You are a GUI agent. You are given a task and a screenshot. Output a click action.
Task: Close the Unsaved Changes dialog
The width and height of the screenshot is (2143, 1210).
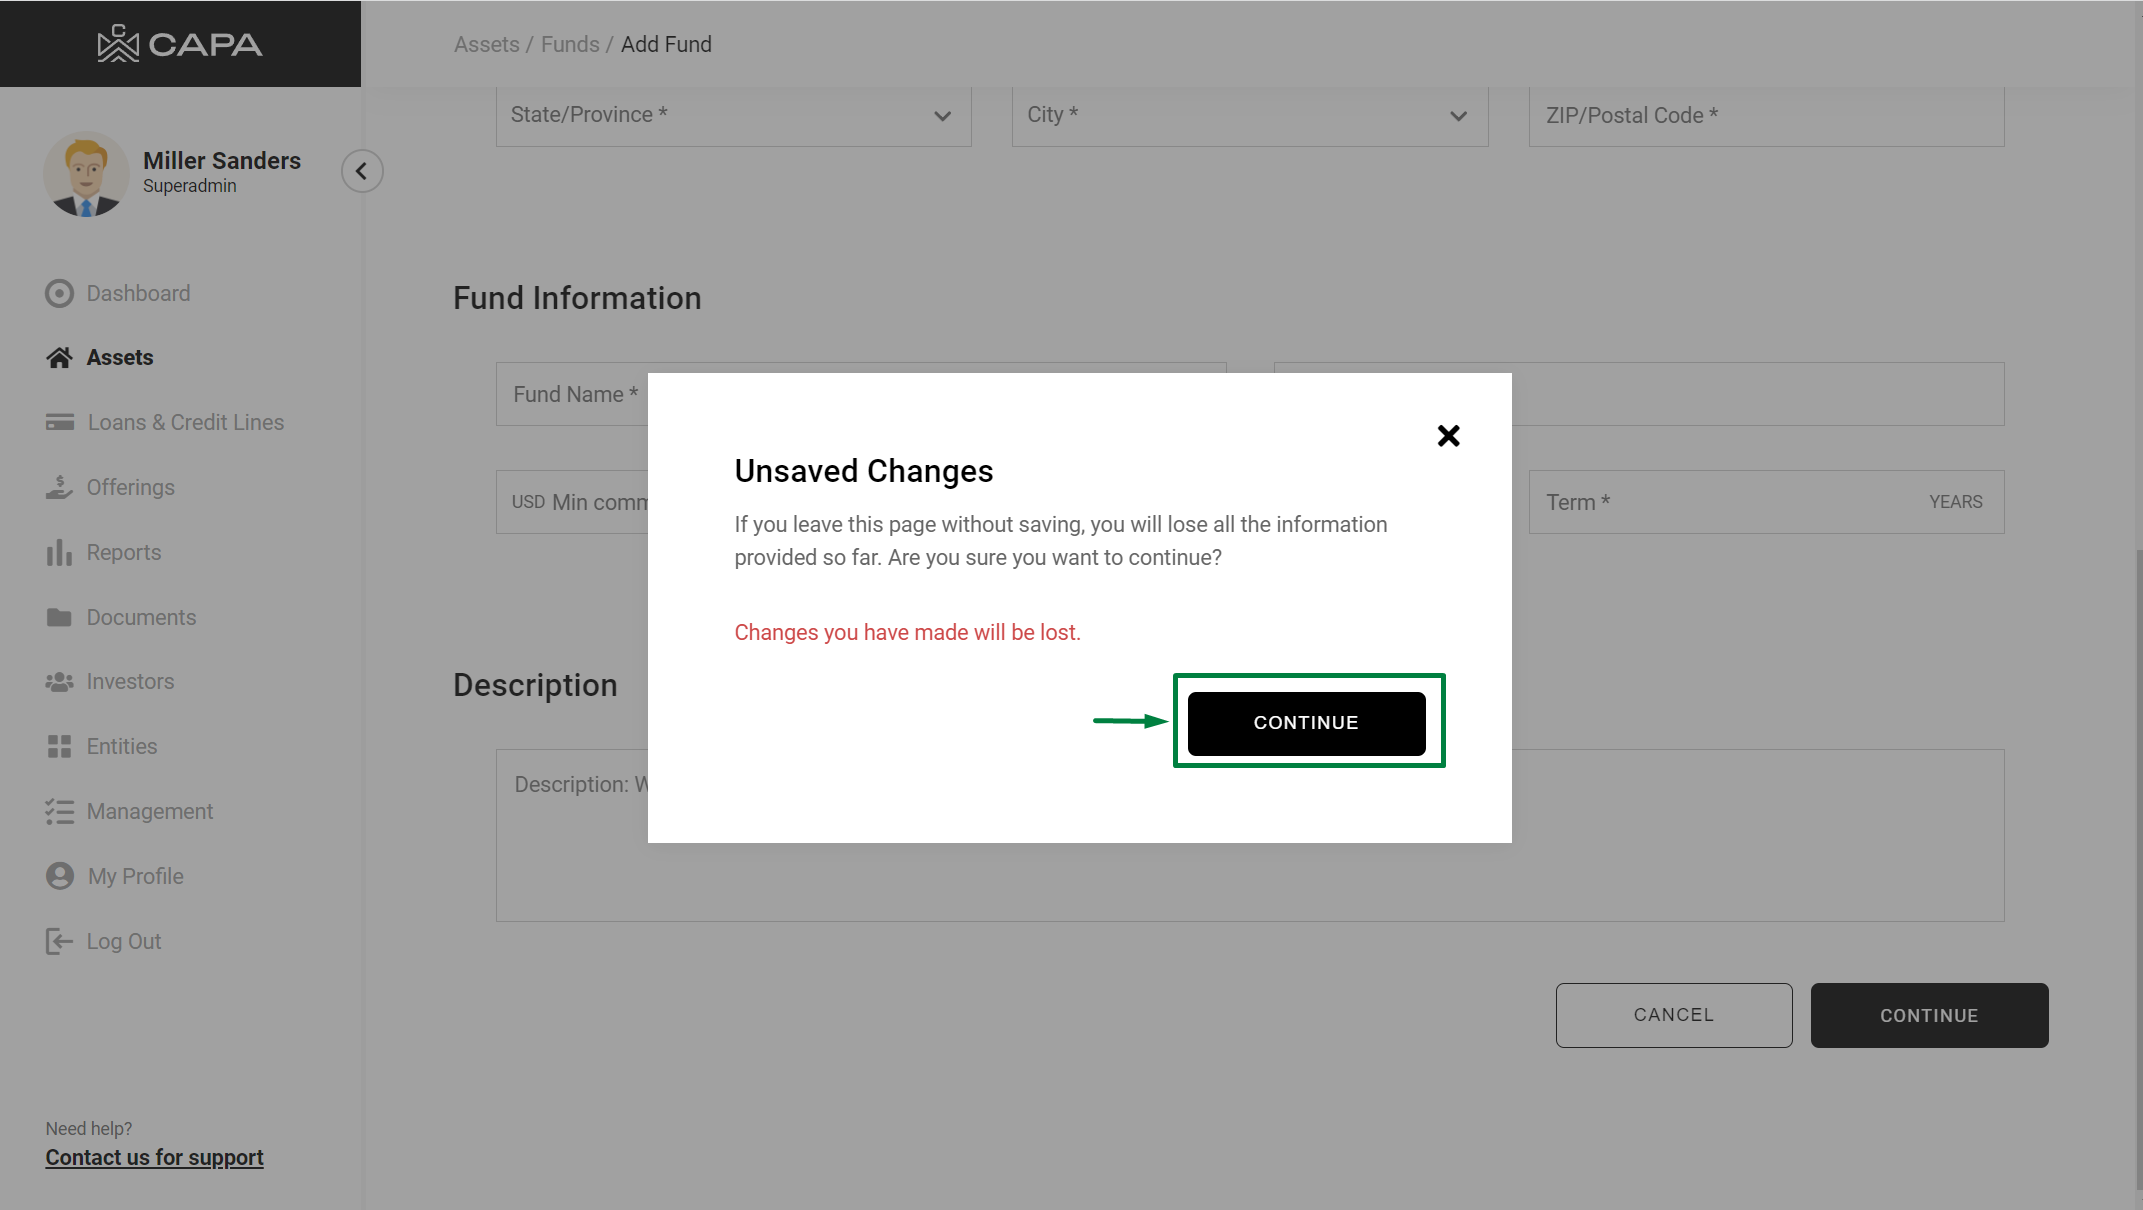pyautogui.click(x=1448, y=436)
